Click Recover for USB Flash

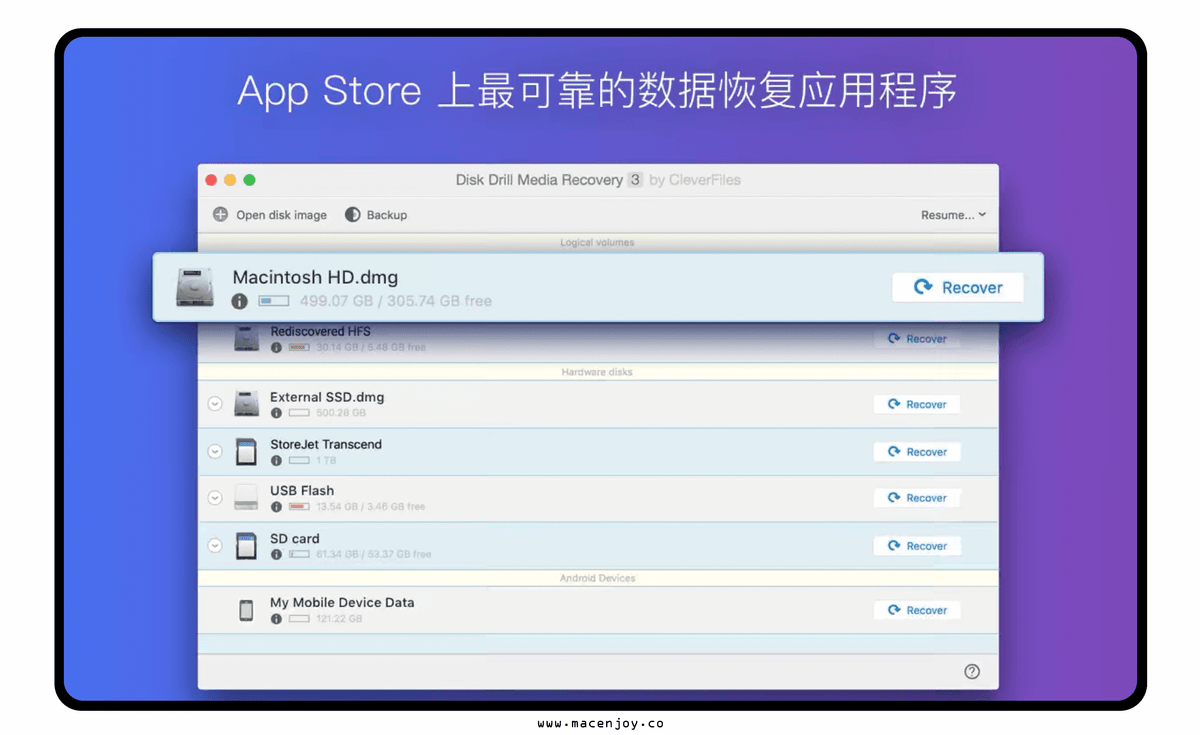(917, 498)
